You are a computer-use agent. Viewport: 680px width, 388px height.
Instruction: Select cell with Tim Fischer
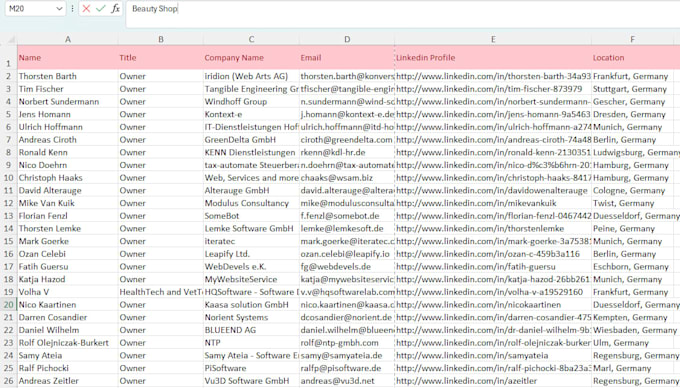pos(68,89)
